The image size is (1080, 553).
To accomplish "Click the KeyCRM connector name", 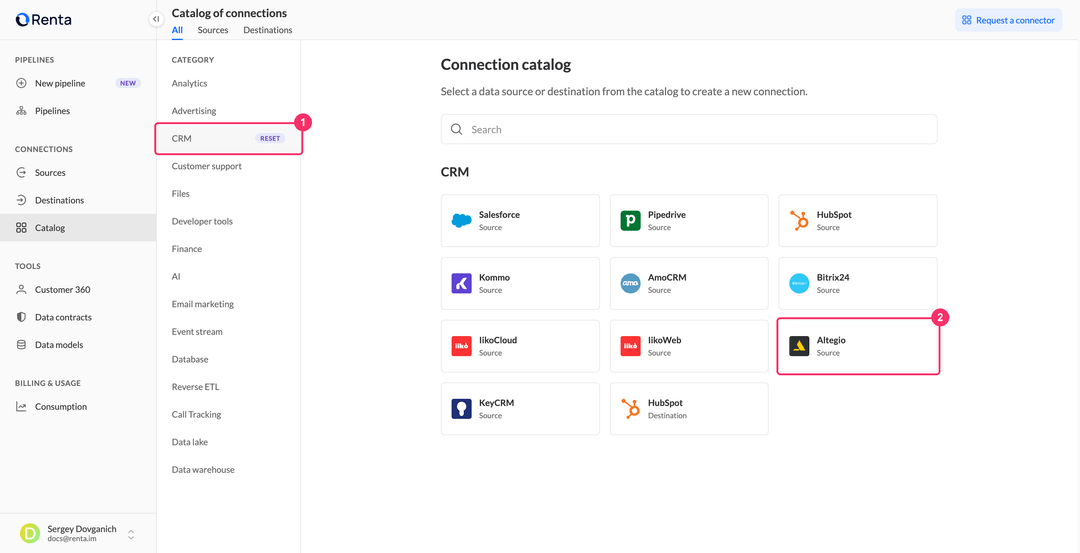I will pyautogui.click(x=496, y=403).
